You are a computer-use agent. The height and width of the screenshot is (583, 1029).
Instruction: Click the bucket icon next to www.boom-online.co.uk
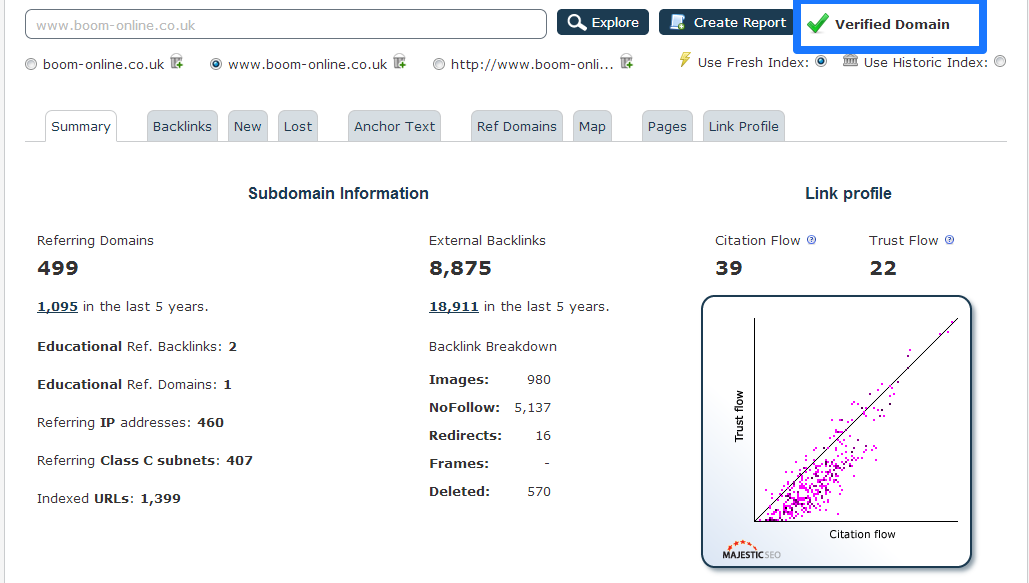click(x=400, y=63)
